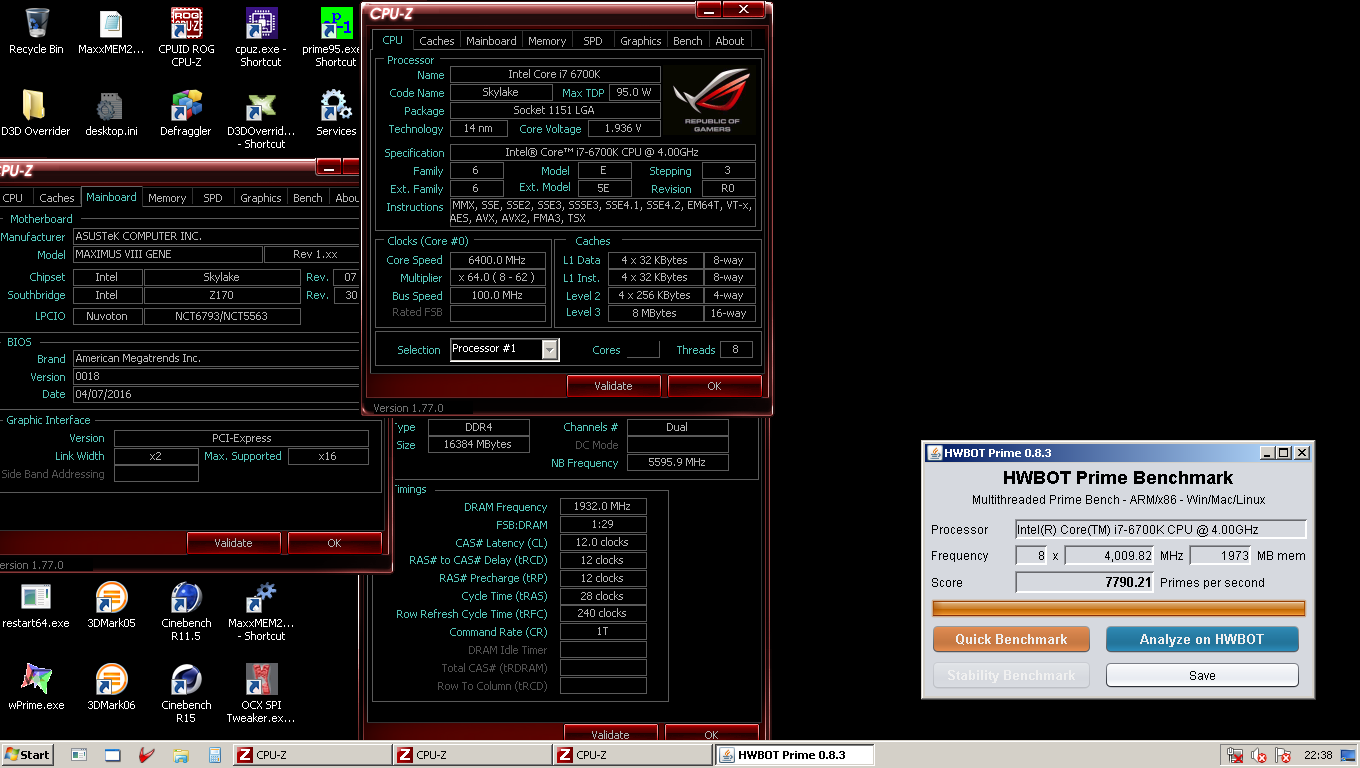Open Memory tab in front CPU-Z window

(547, 41)
